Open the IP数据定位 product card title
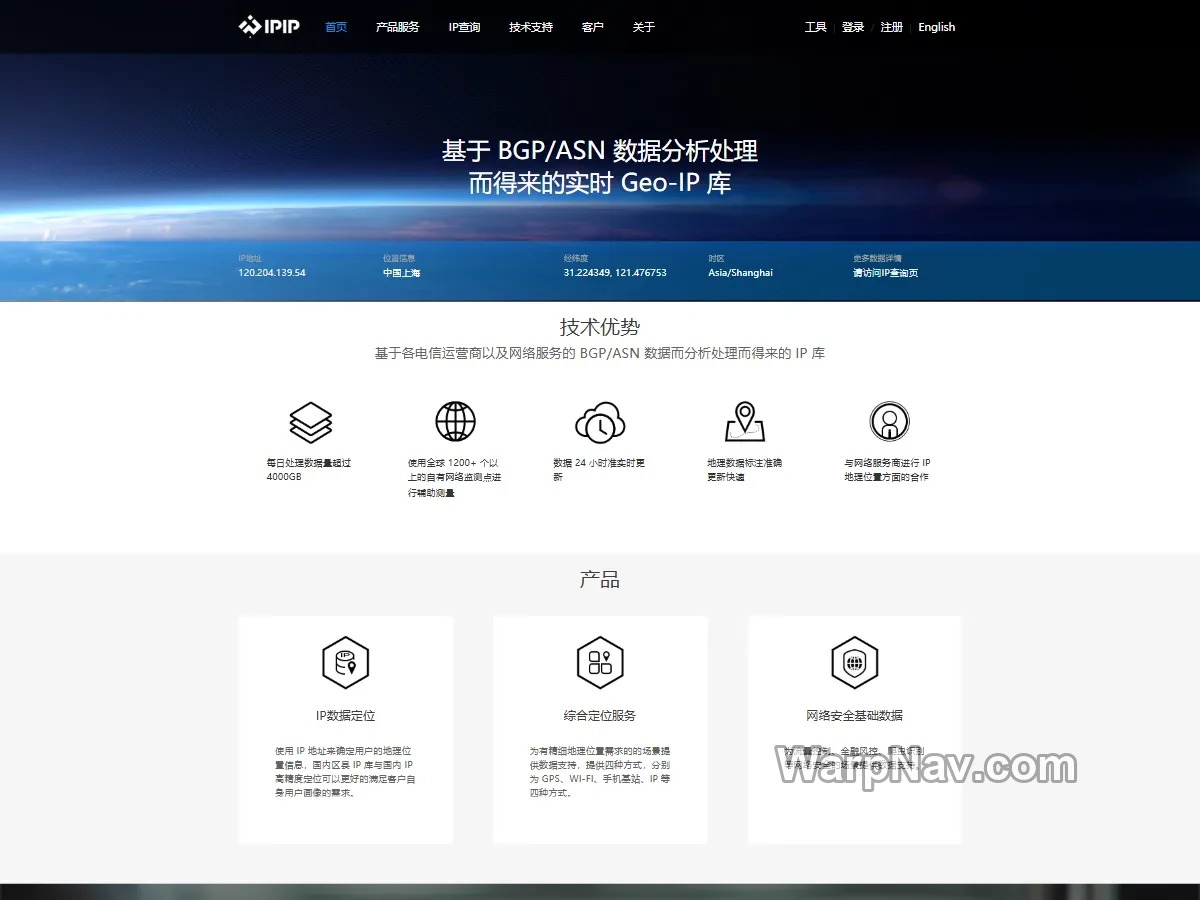The height and width of the screenshot is (900, 1200). [345, 715]
